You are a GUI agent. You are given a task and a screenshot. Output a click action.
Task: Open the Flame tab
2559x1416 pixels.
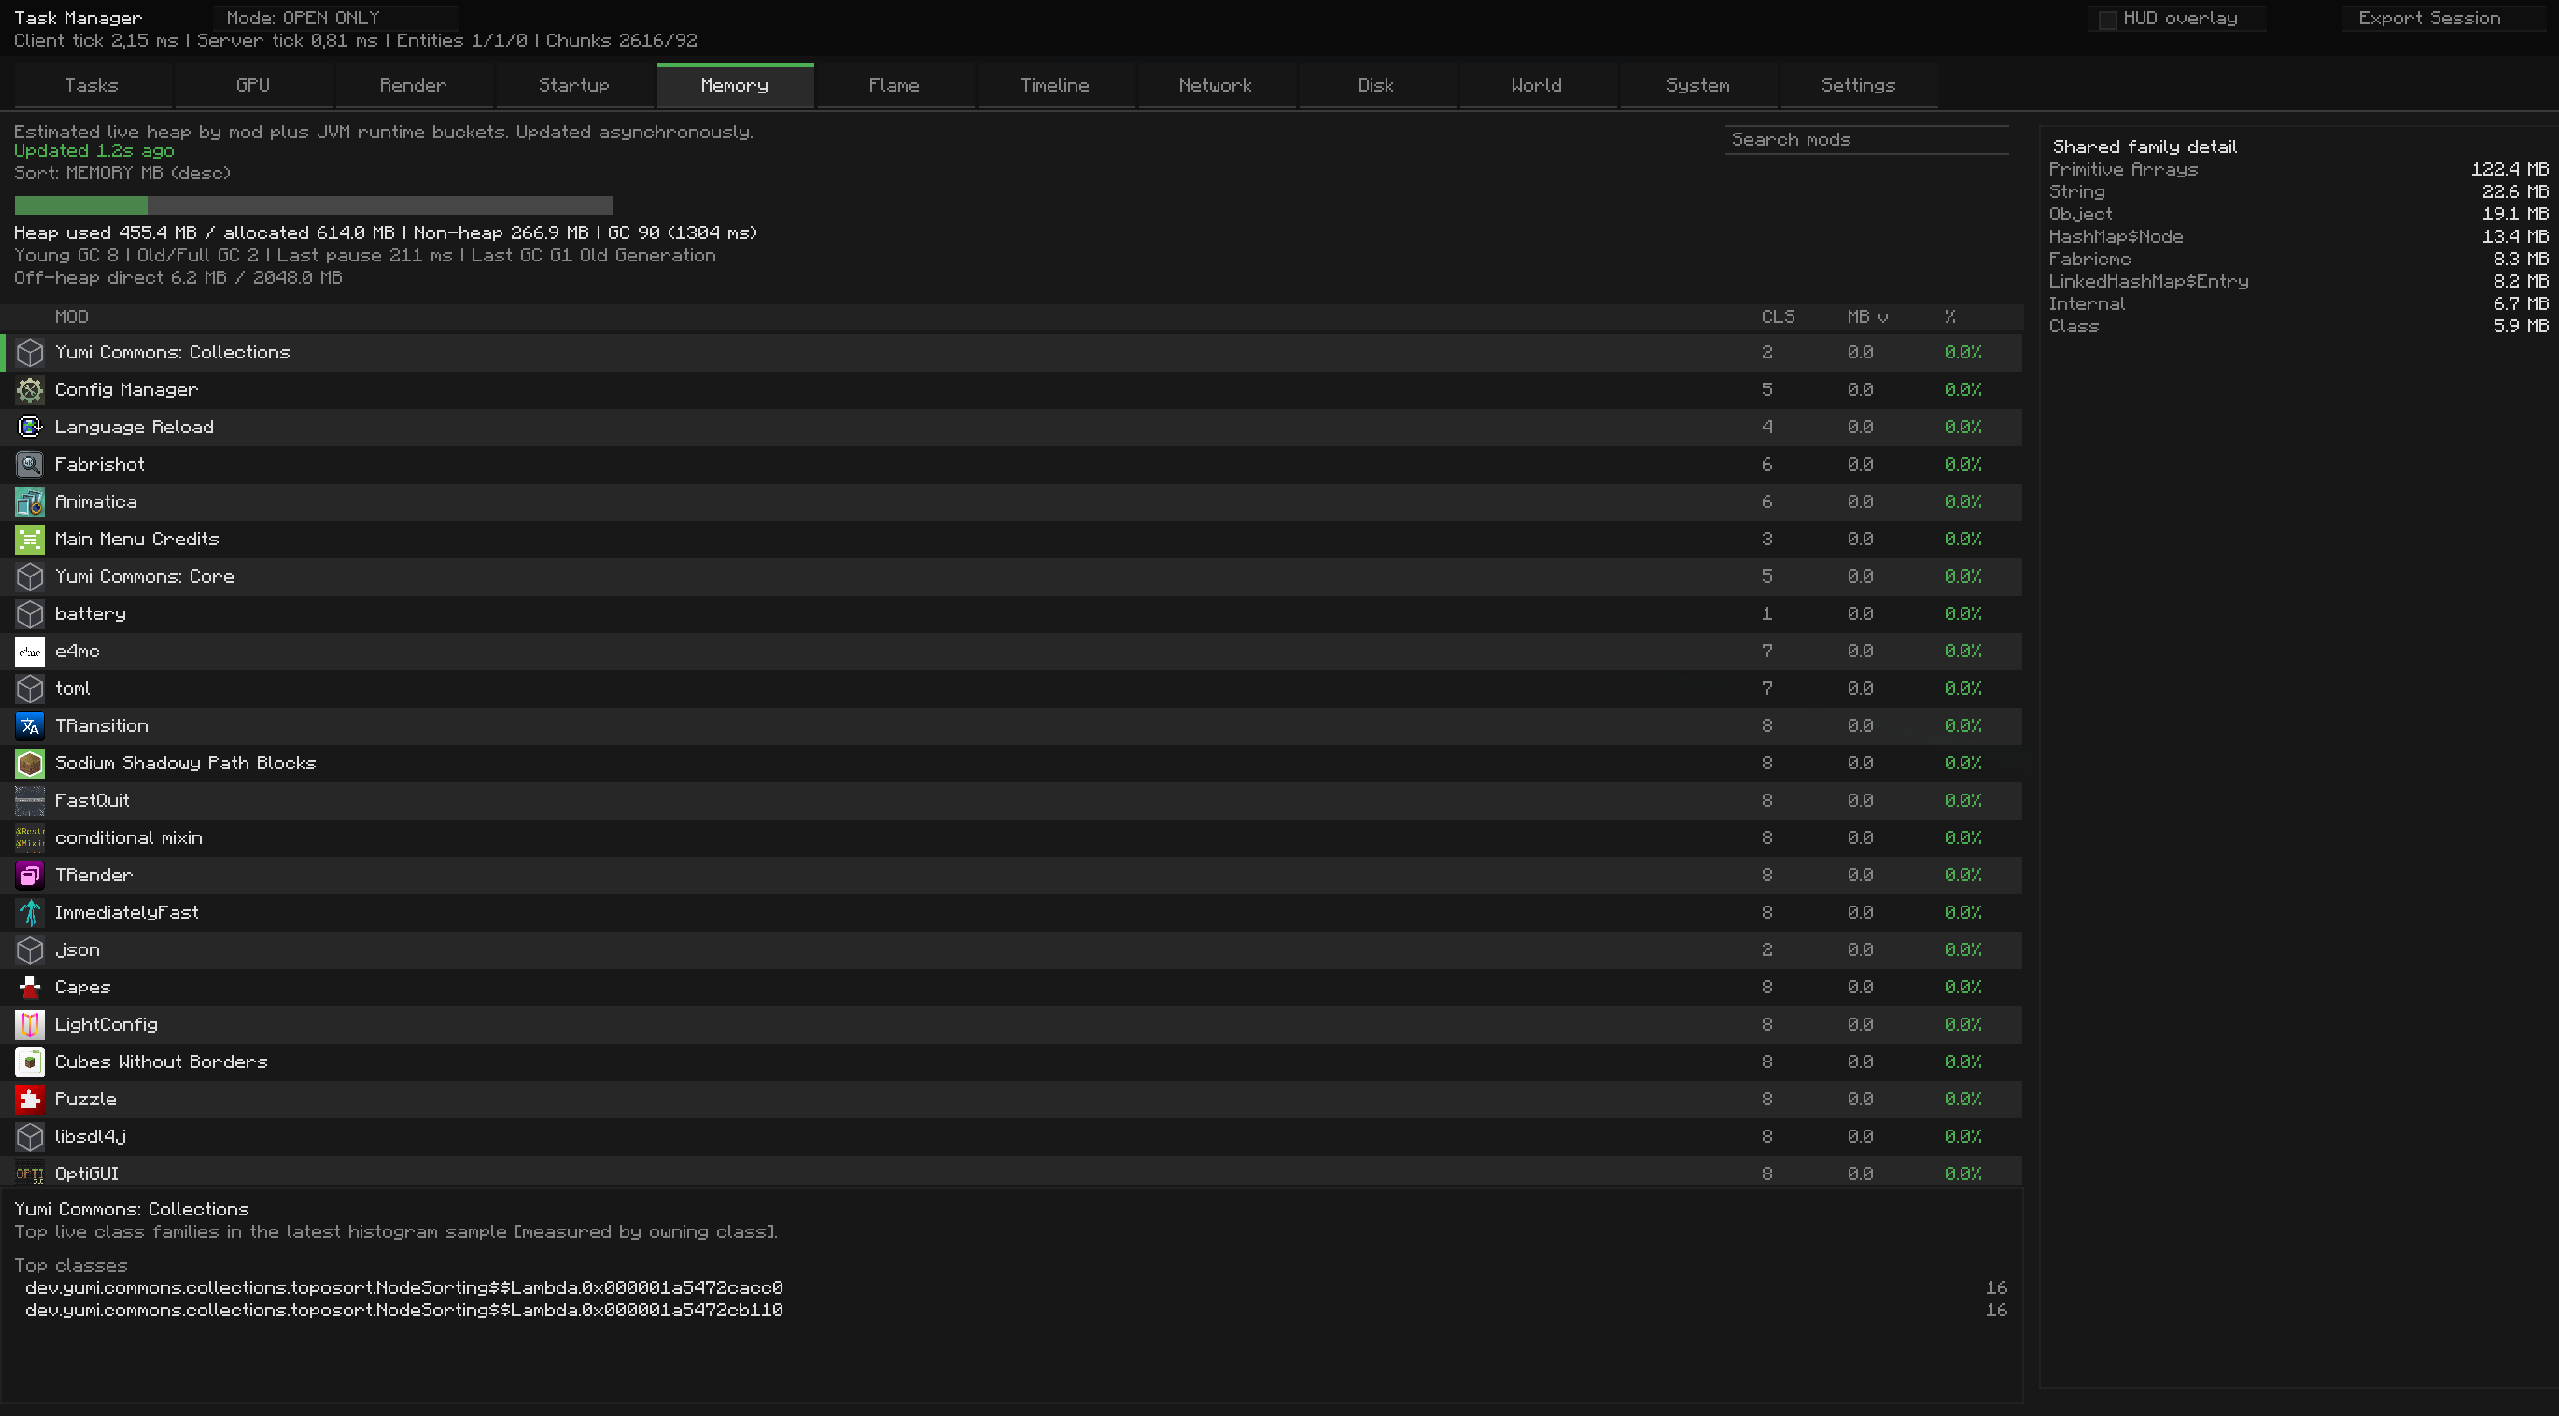(x=895, y=86)
